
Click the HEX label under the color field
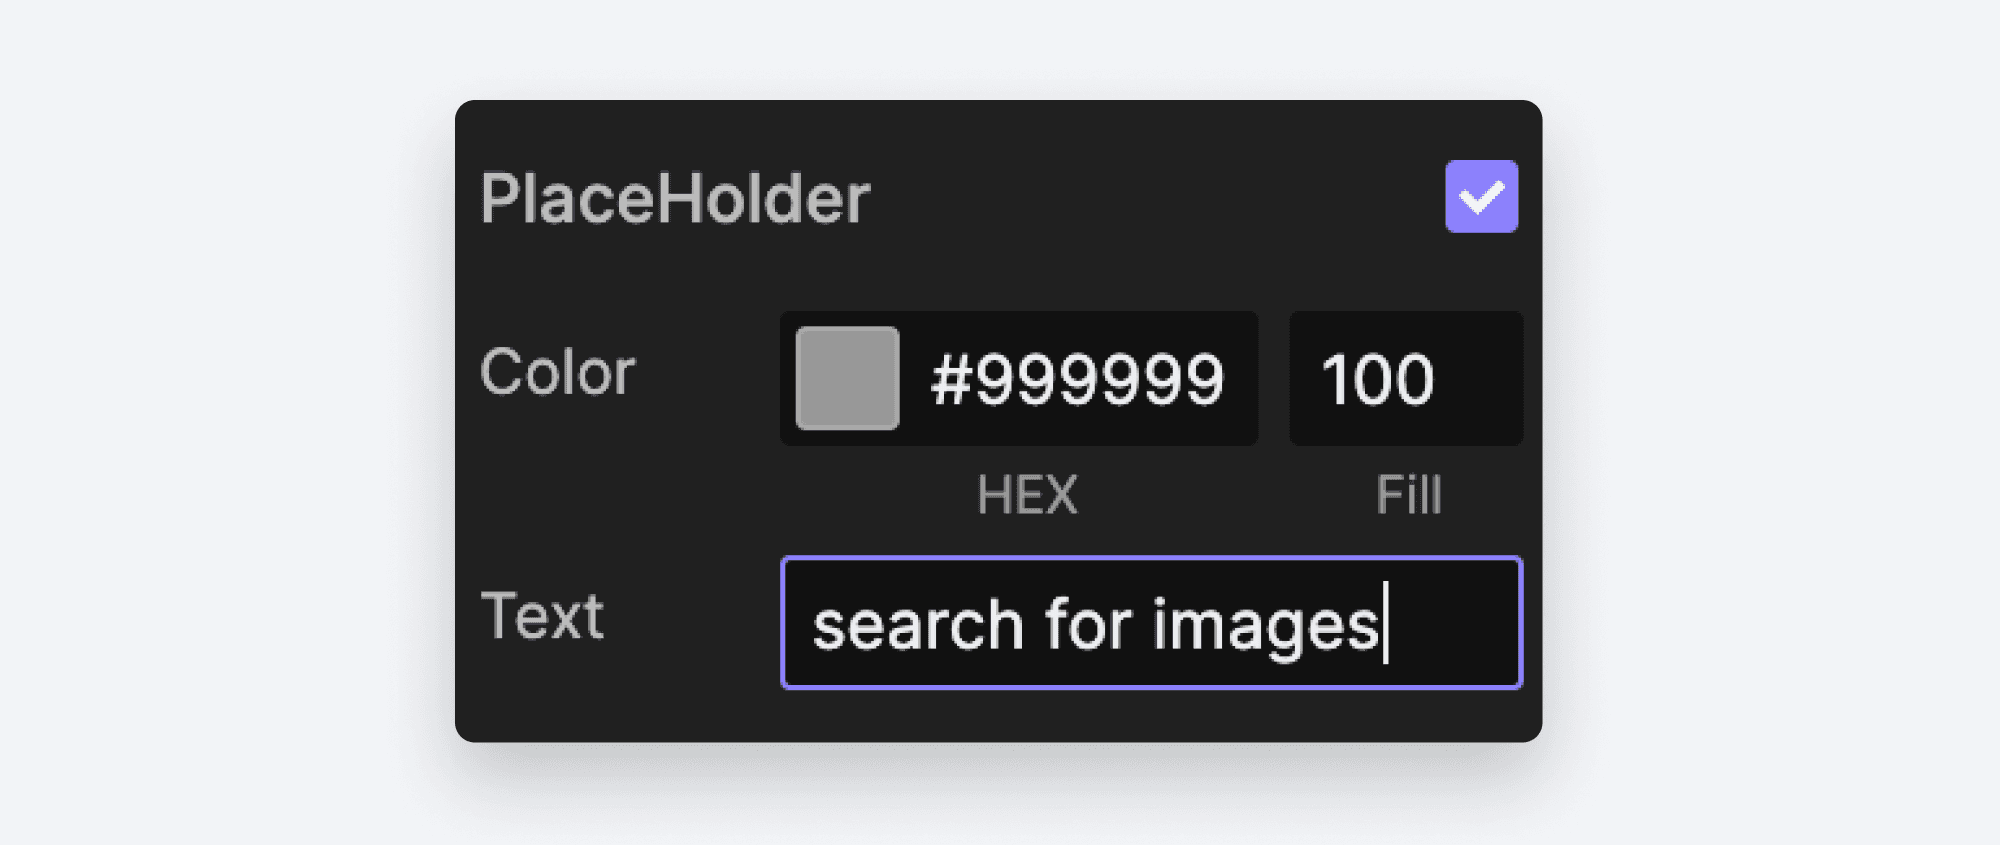1027,494
